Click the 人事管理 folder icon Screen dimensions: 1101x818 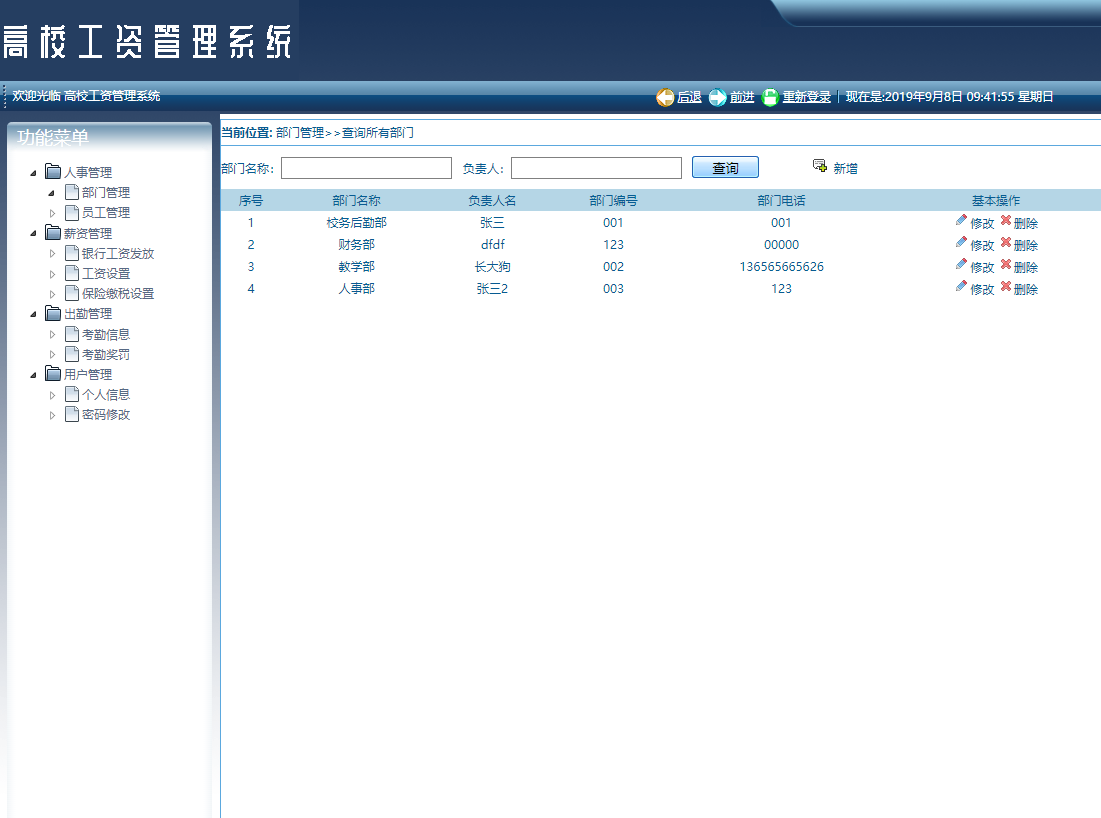point(53,171)
